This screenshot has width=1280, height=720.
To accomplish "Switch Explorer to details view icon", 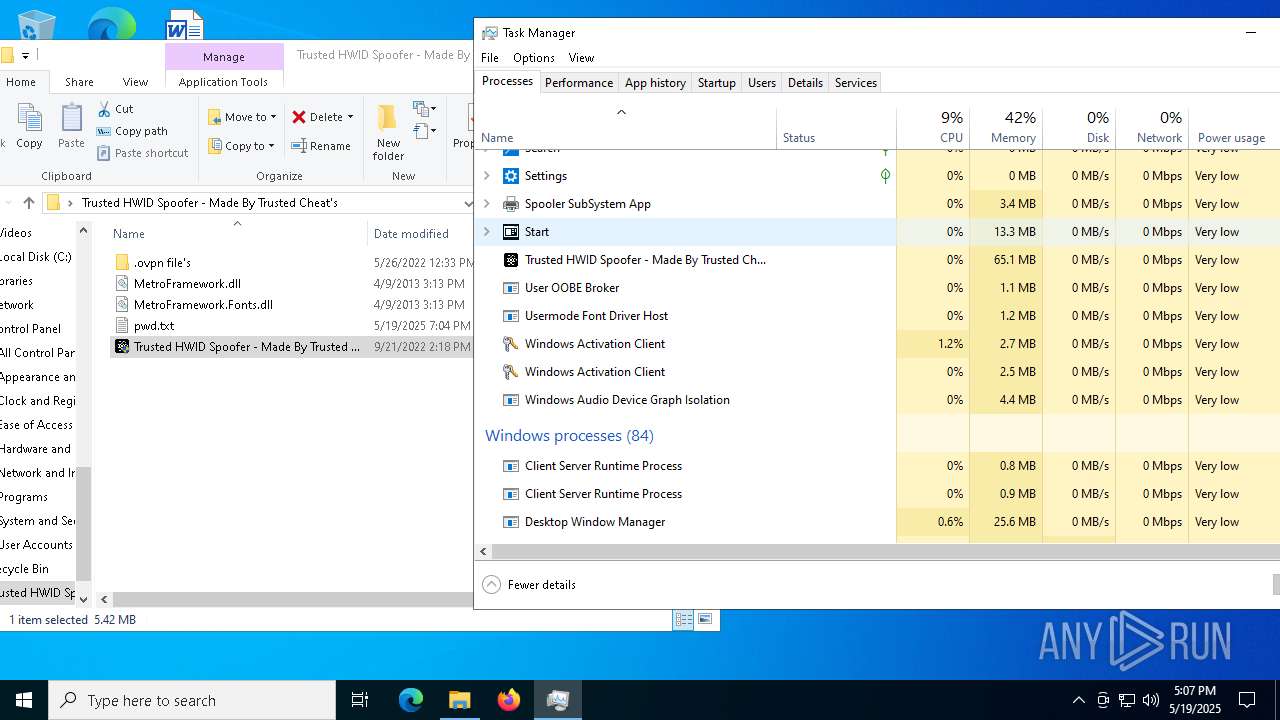I will click(x=684, y=620).
